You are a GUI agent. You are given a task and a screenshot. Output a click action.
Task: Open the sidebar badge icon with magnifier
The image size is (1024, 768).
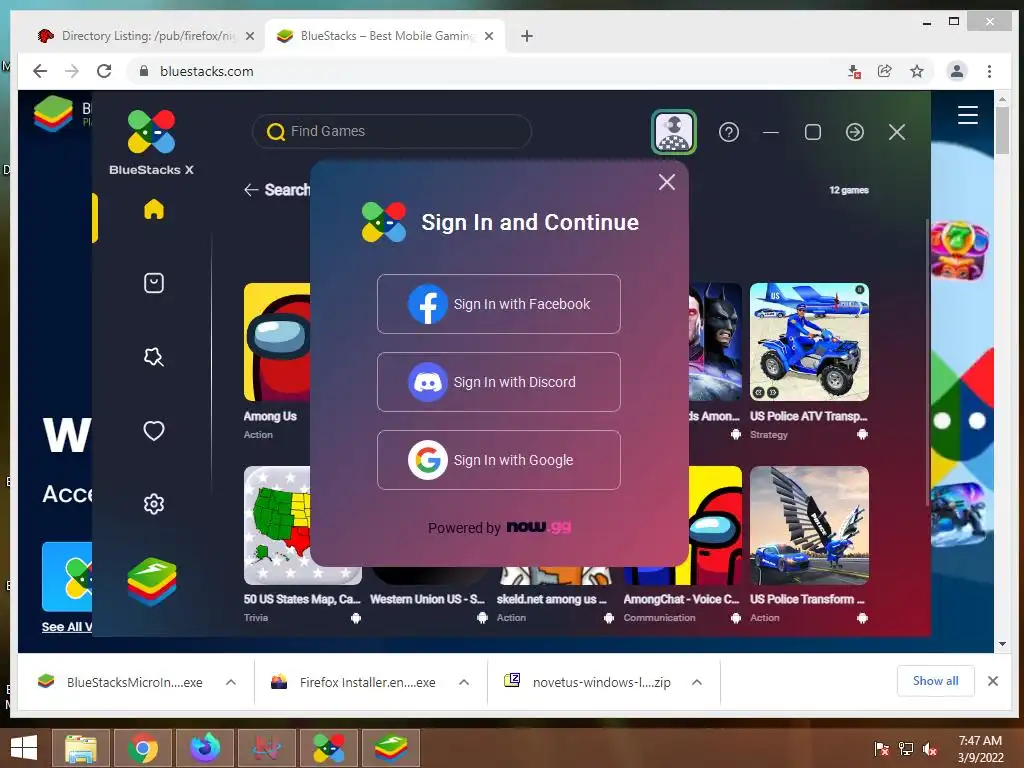click(154, 357)
